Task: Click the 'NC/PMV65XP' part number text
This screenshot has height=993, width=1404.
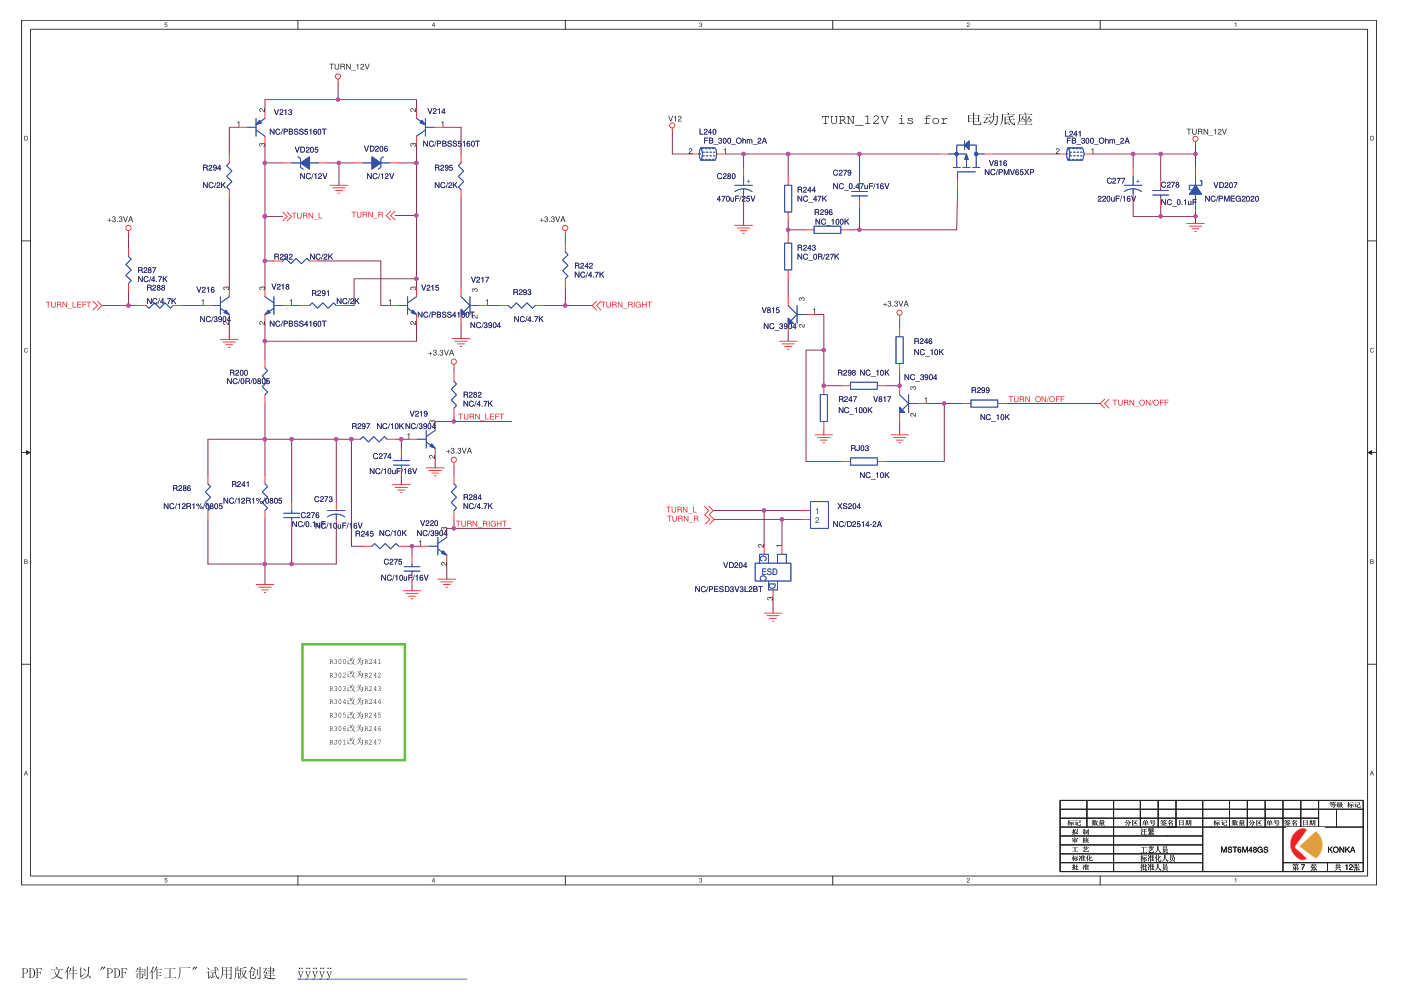Action: tap(1009, 173)
